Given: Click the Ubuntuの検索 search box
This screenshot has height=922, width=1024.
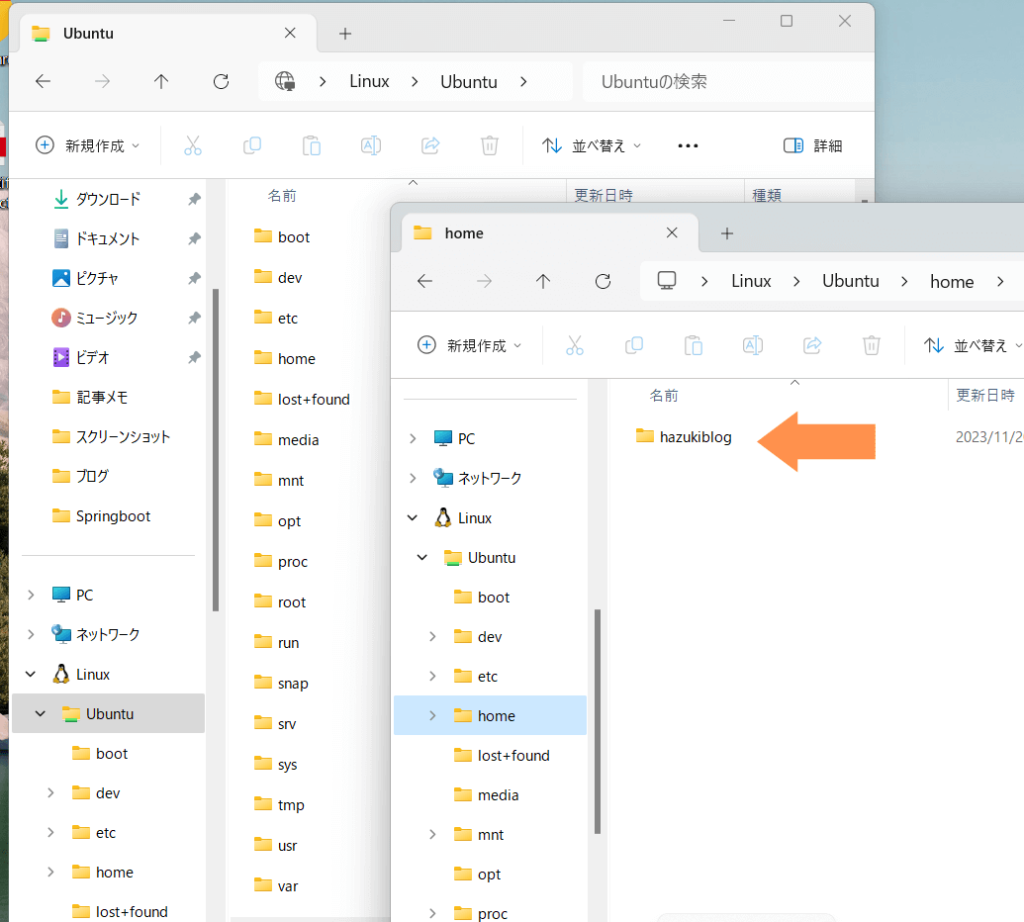Looking at the screenshot, I should coord(728,82).
